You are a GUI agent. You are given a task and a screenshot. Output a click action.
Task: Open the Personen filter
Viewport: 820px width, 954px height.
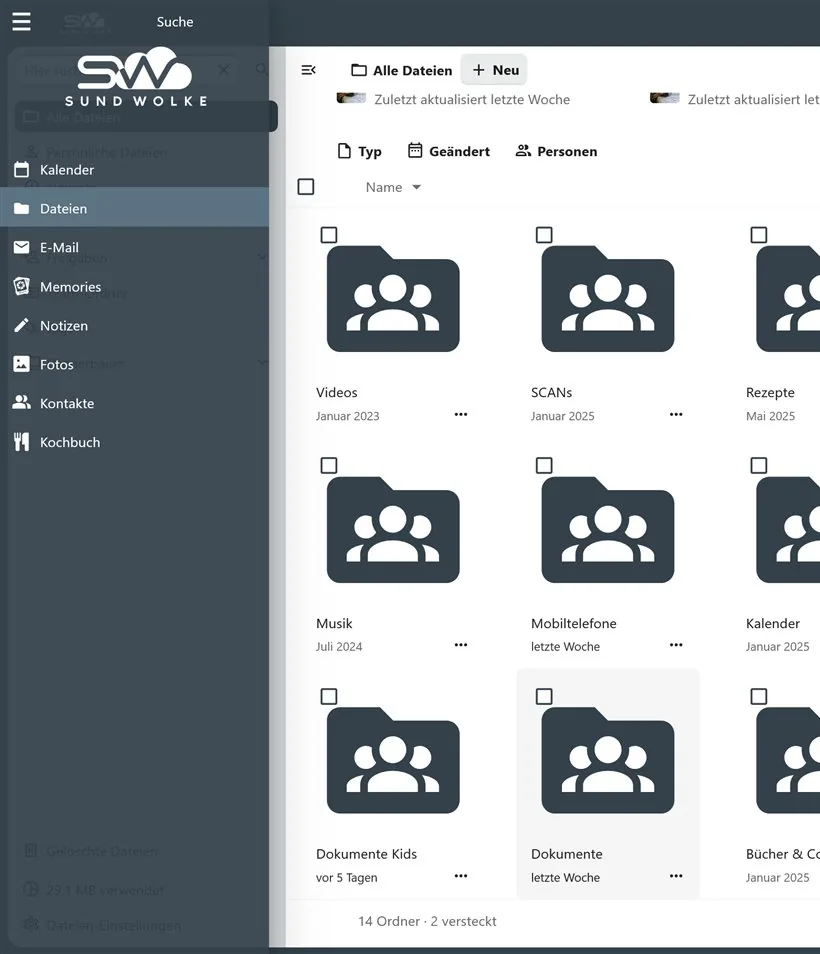557,151
